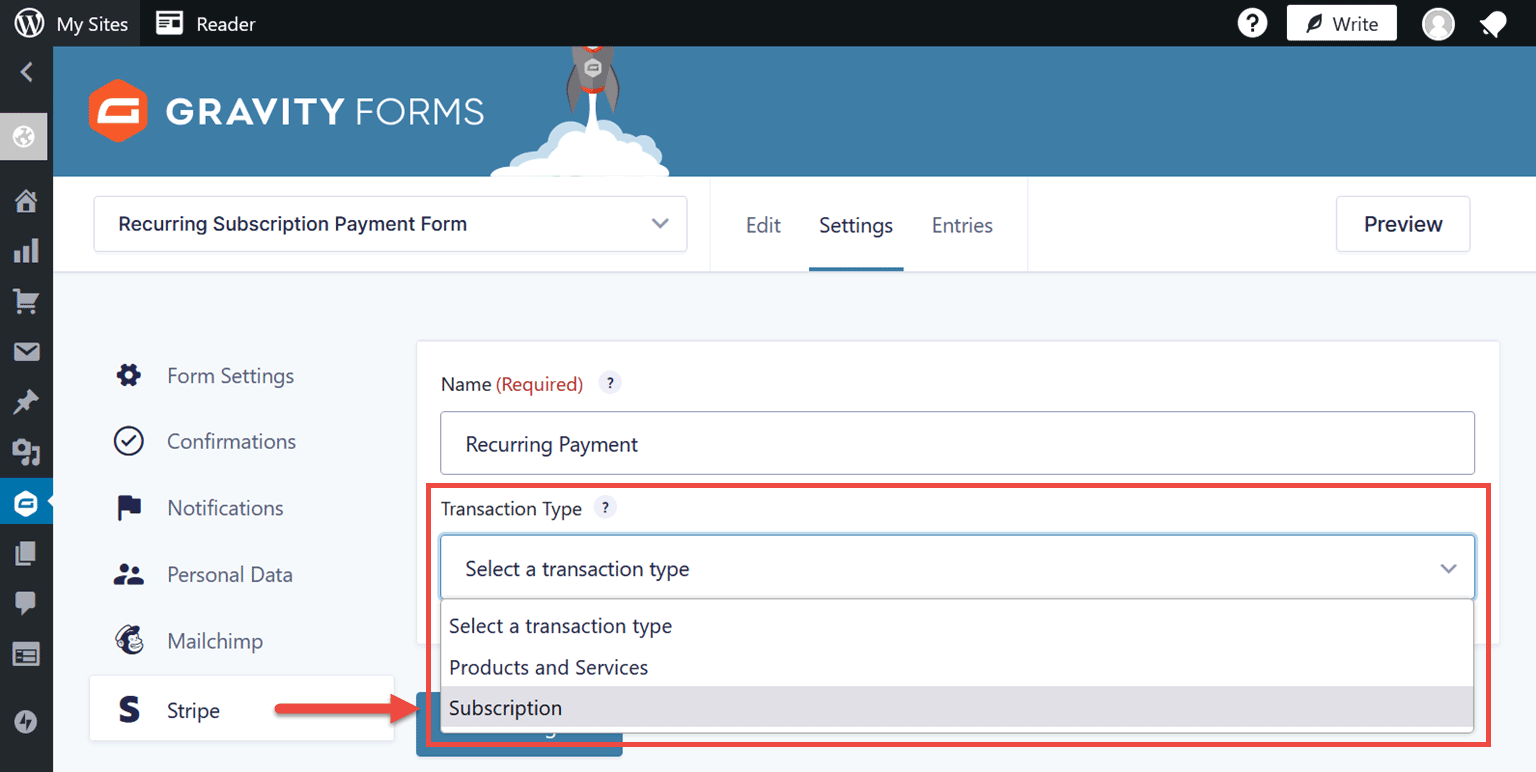Open the Reader
Screen dimensions: 1536x772
(206, 23)
